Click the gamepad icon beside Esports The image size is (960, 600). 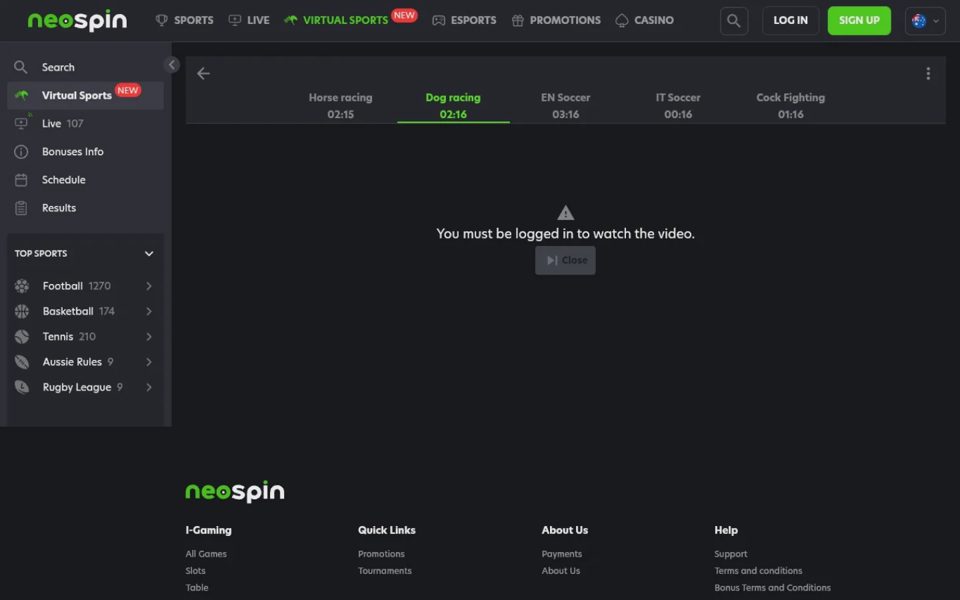(x=438, y=21)
